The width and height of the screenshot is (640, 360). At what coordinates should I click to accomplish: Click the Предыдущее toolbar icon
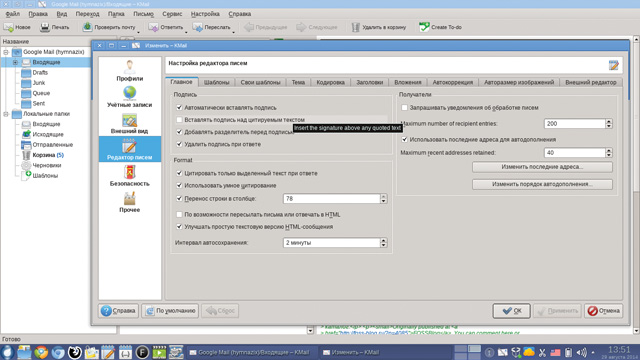(x=249, y=27)
